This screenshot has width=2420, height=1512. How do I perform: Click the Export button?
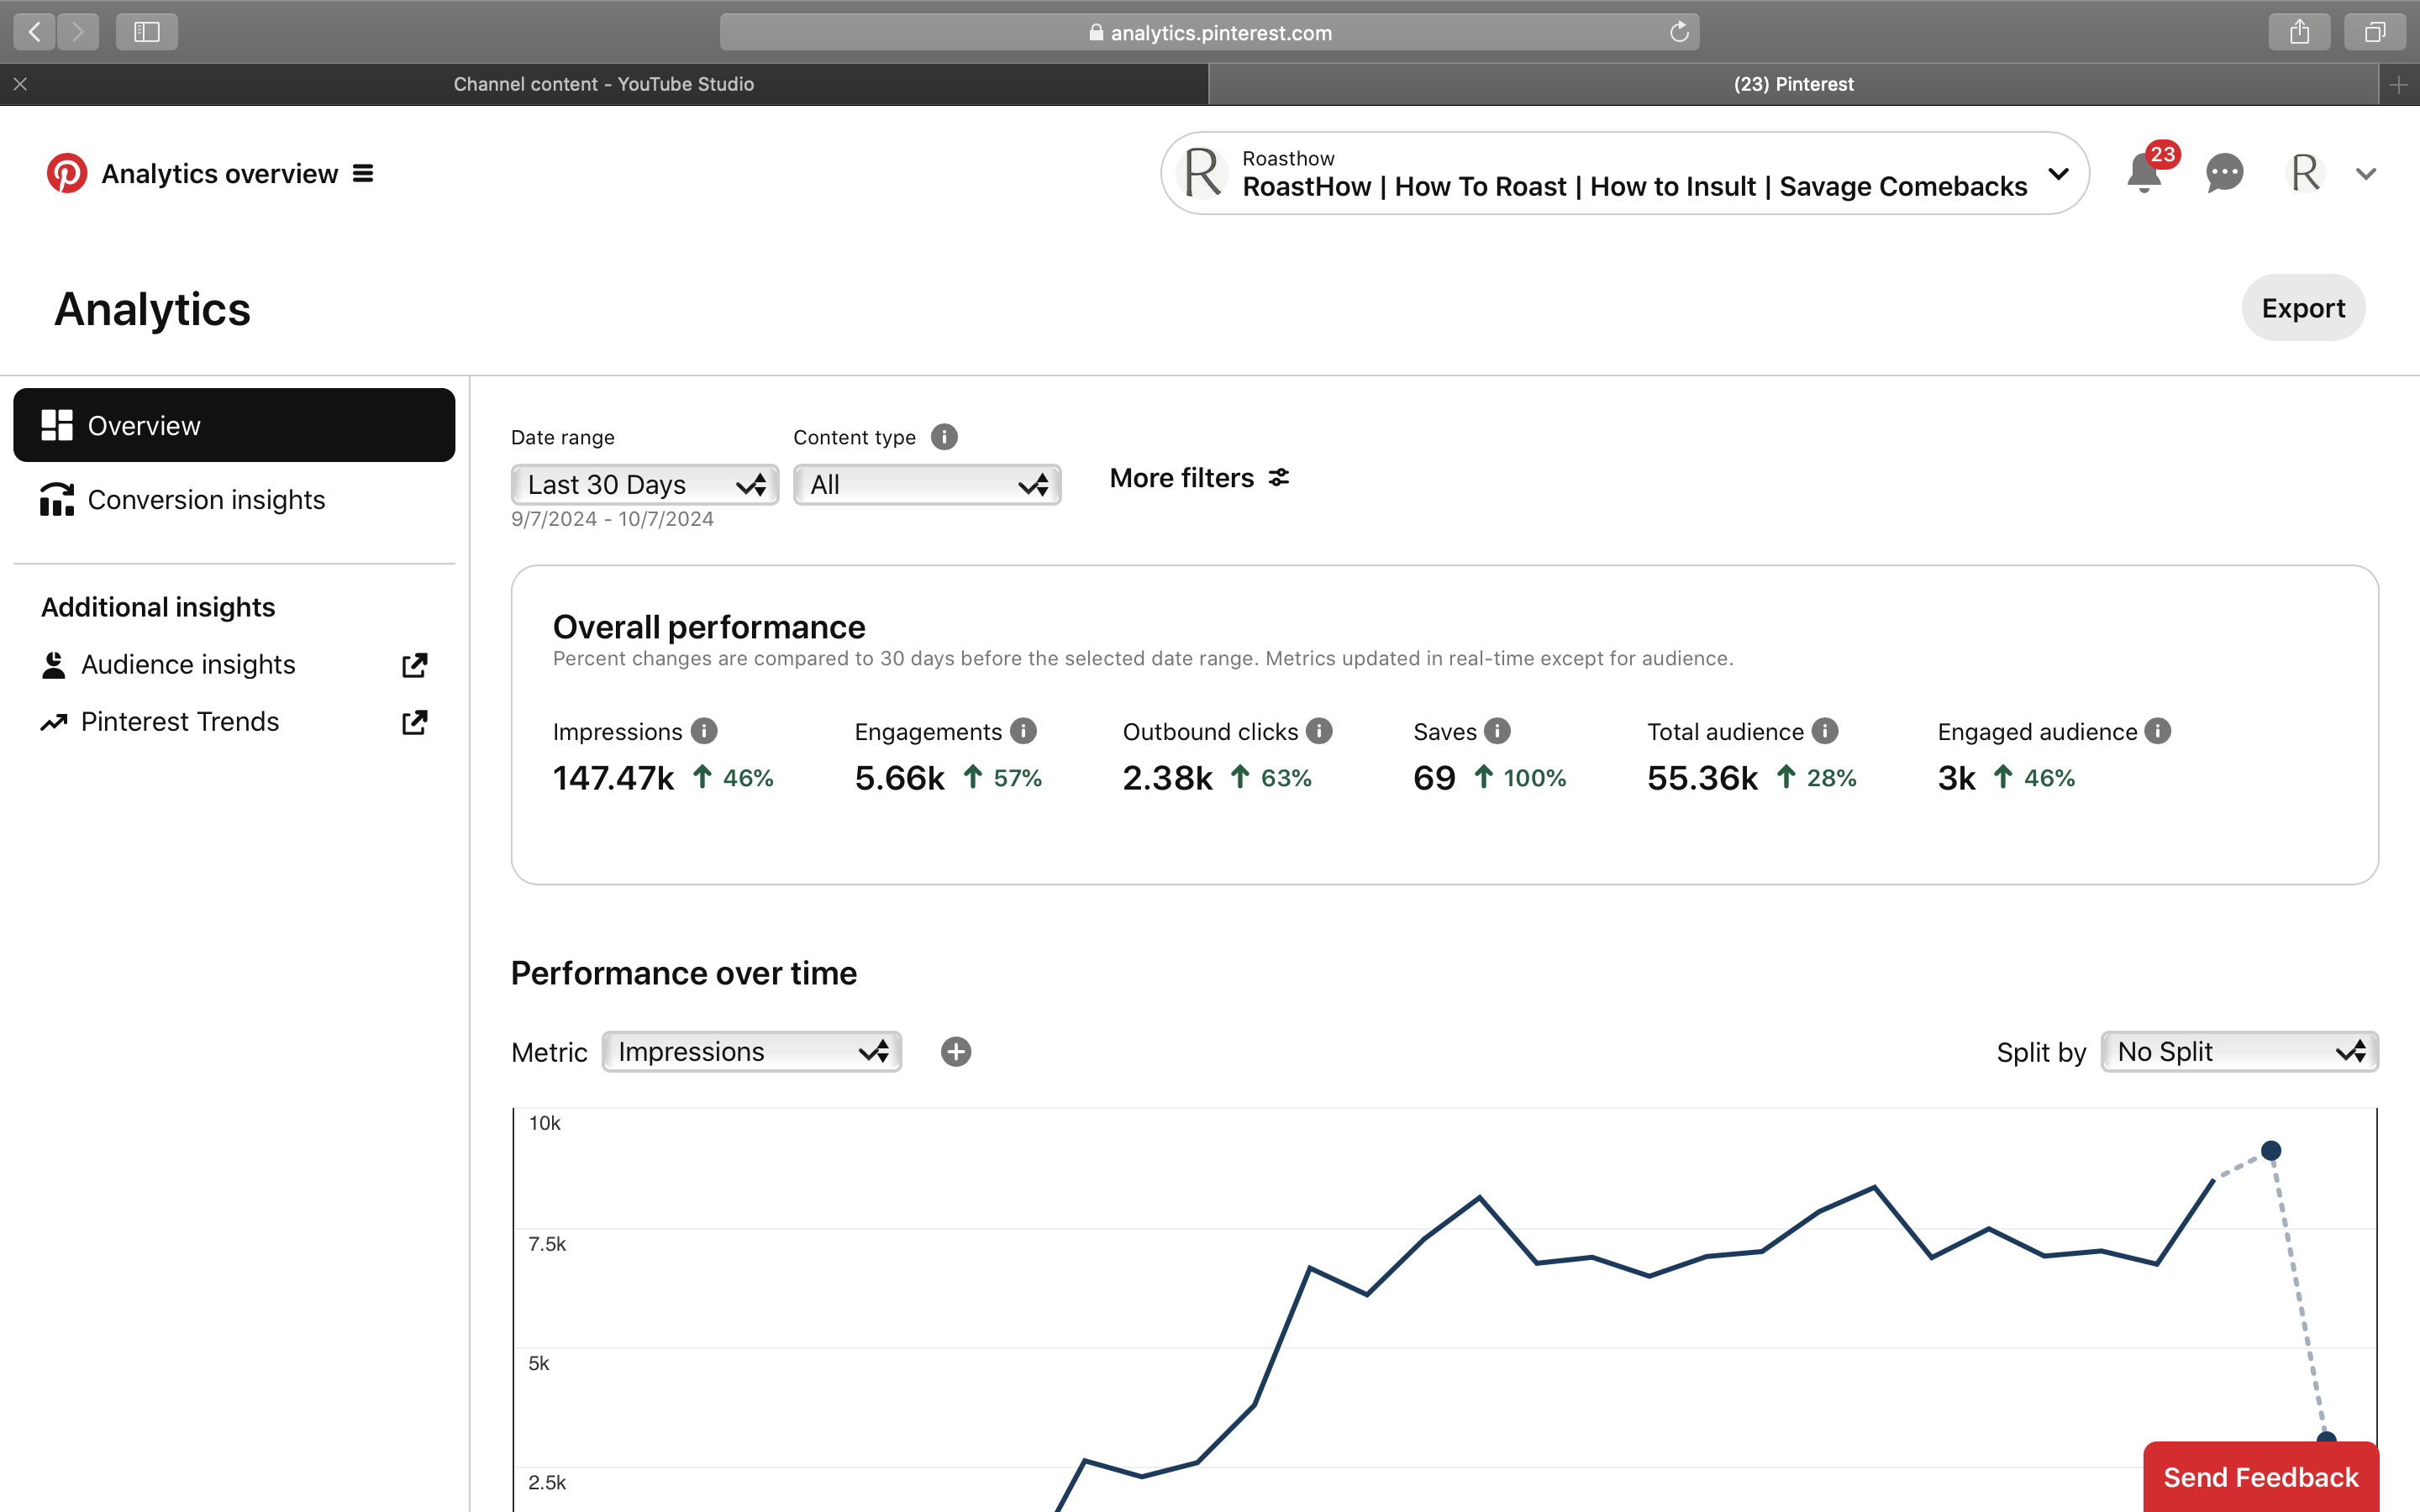point(2302,308)
